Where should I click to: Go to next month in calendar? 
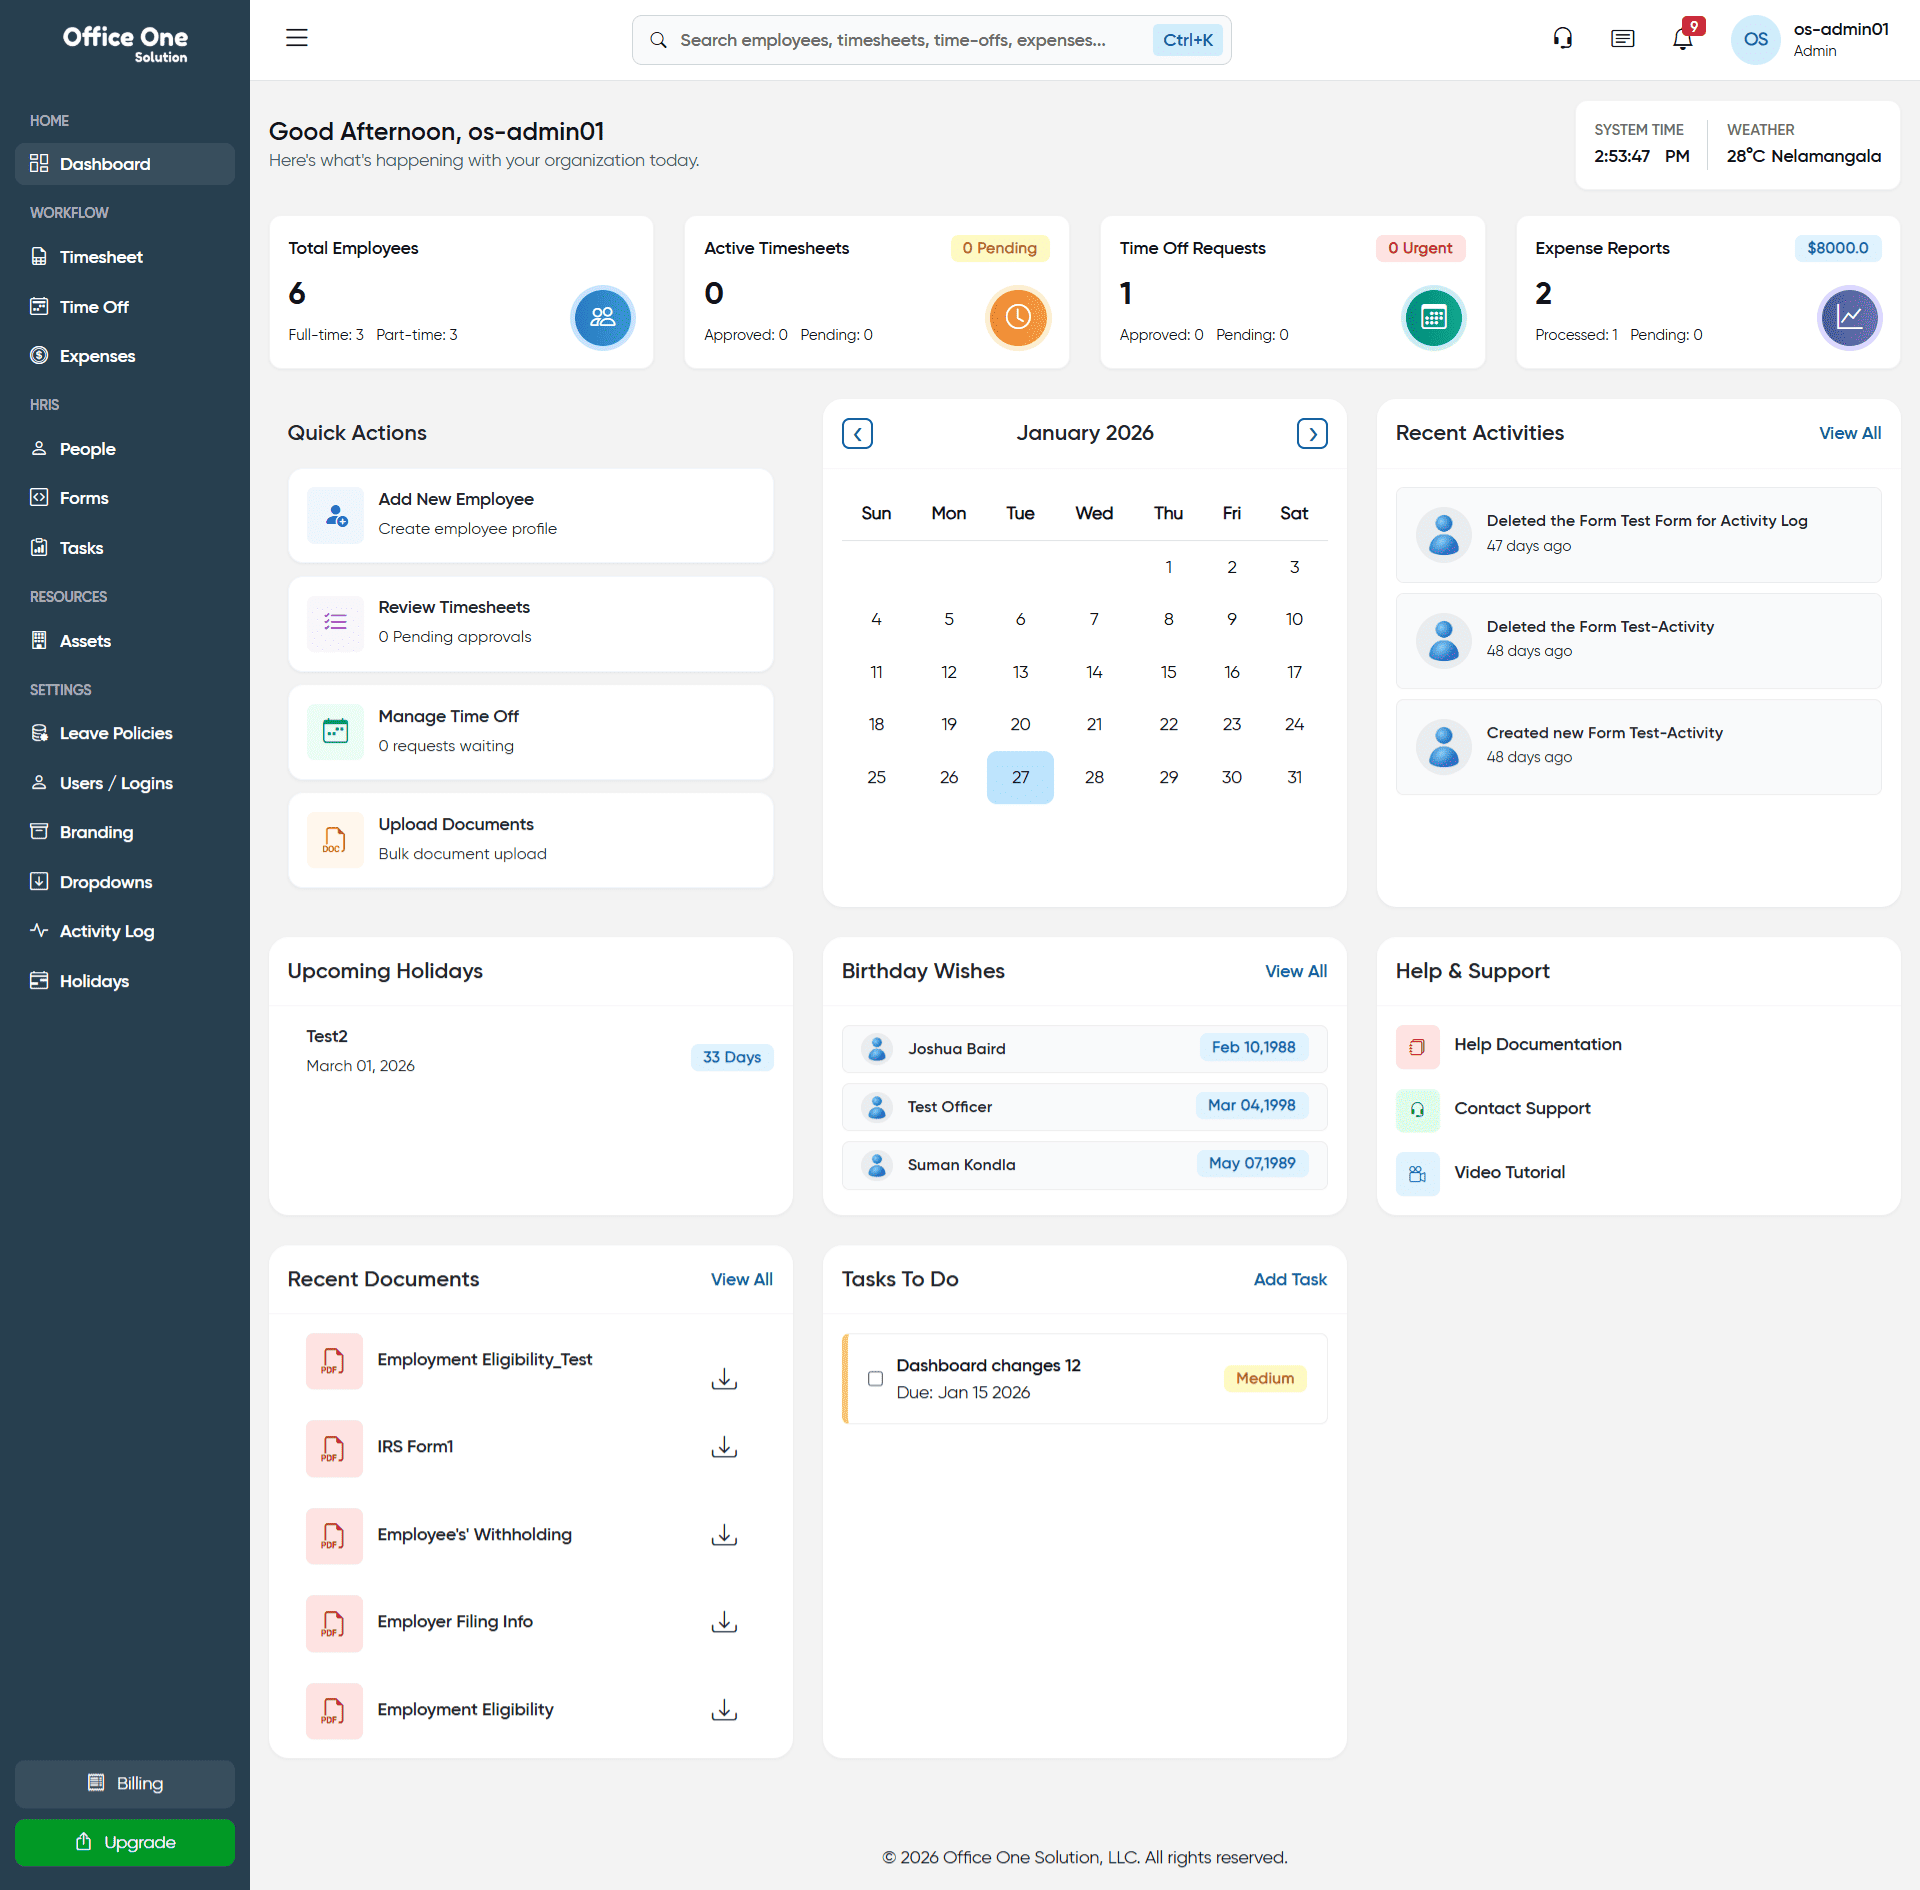[1312, 433]
